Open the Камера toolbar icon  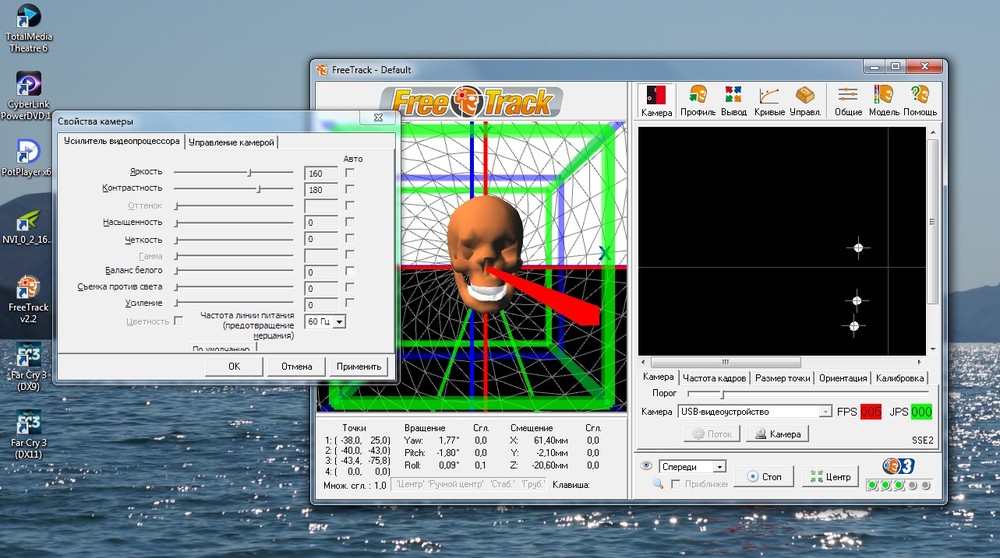656,101
